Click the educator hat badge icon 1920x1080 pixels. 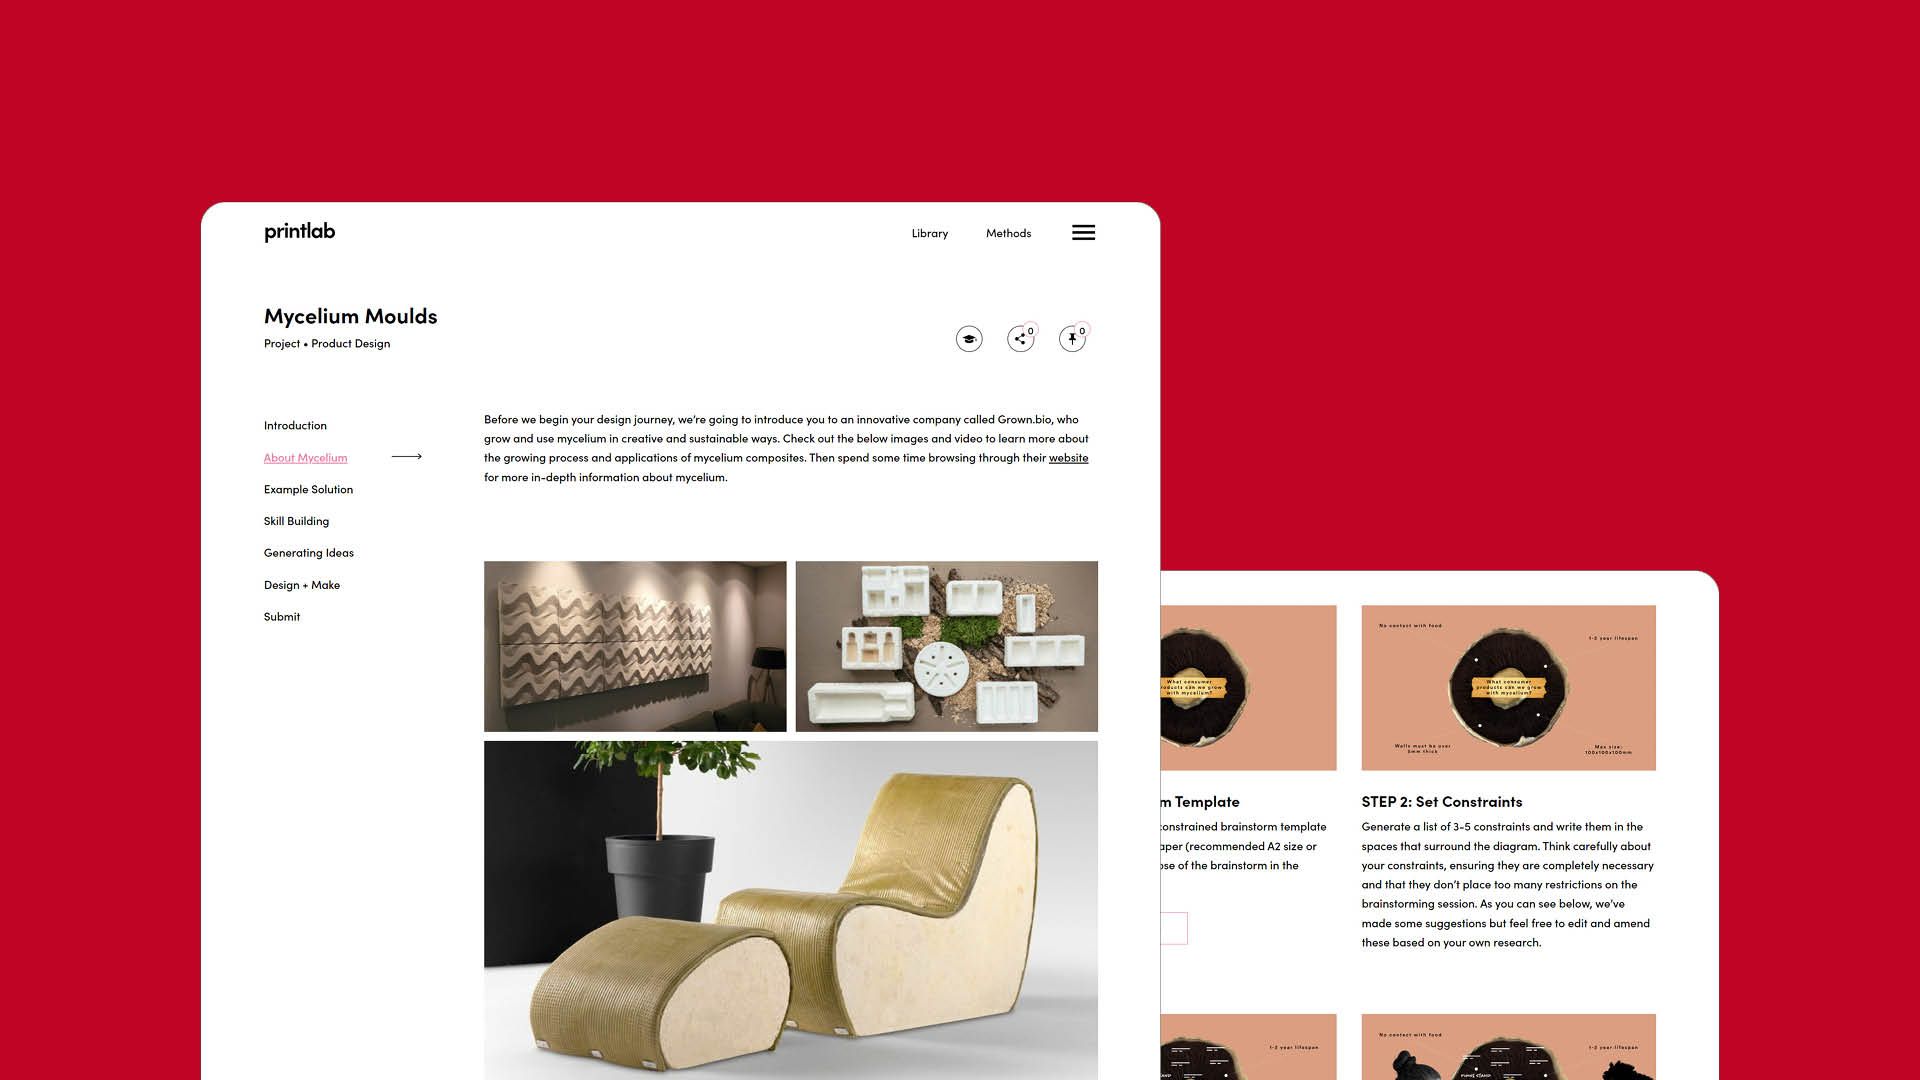[969, 339]
